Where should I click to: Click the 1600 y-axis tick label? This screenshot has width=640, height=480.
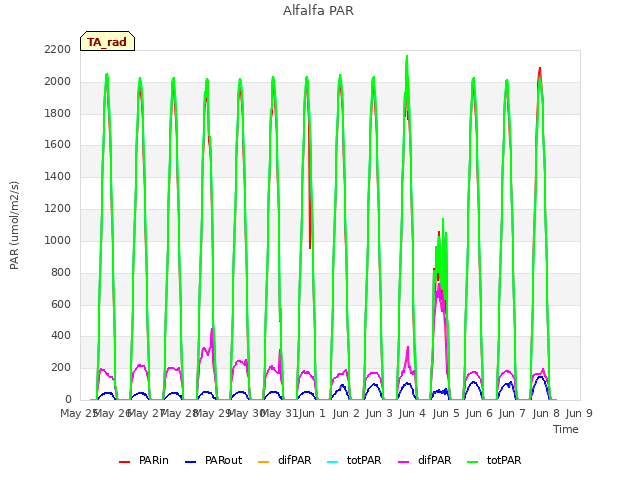tap(58, 145)
